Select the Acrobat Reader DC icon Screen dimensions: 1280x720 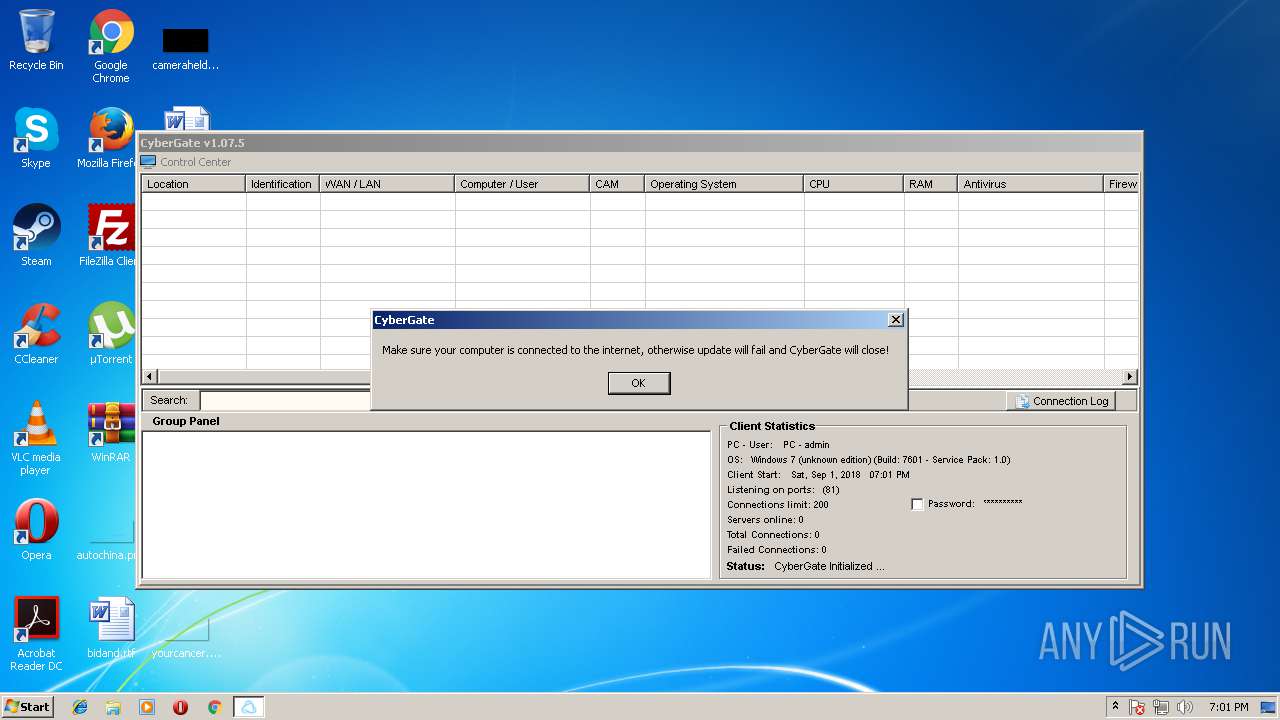(36, 634)
